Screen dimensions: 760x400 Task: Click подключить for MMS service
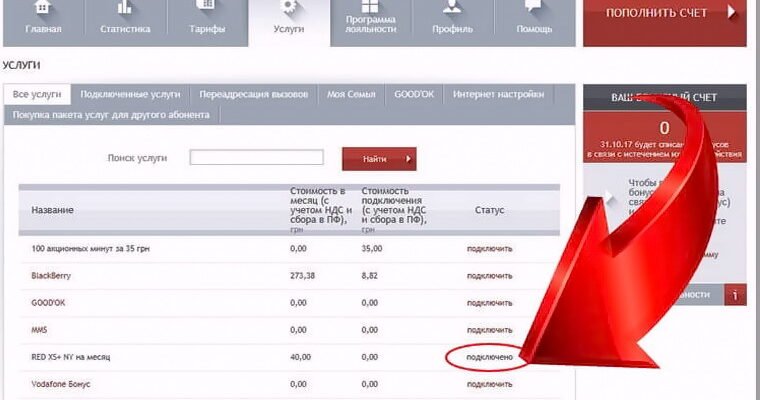point(490,330)
